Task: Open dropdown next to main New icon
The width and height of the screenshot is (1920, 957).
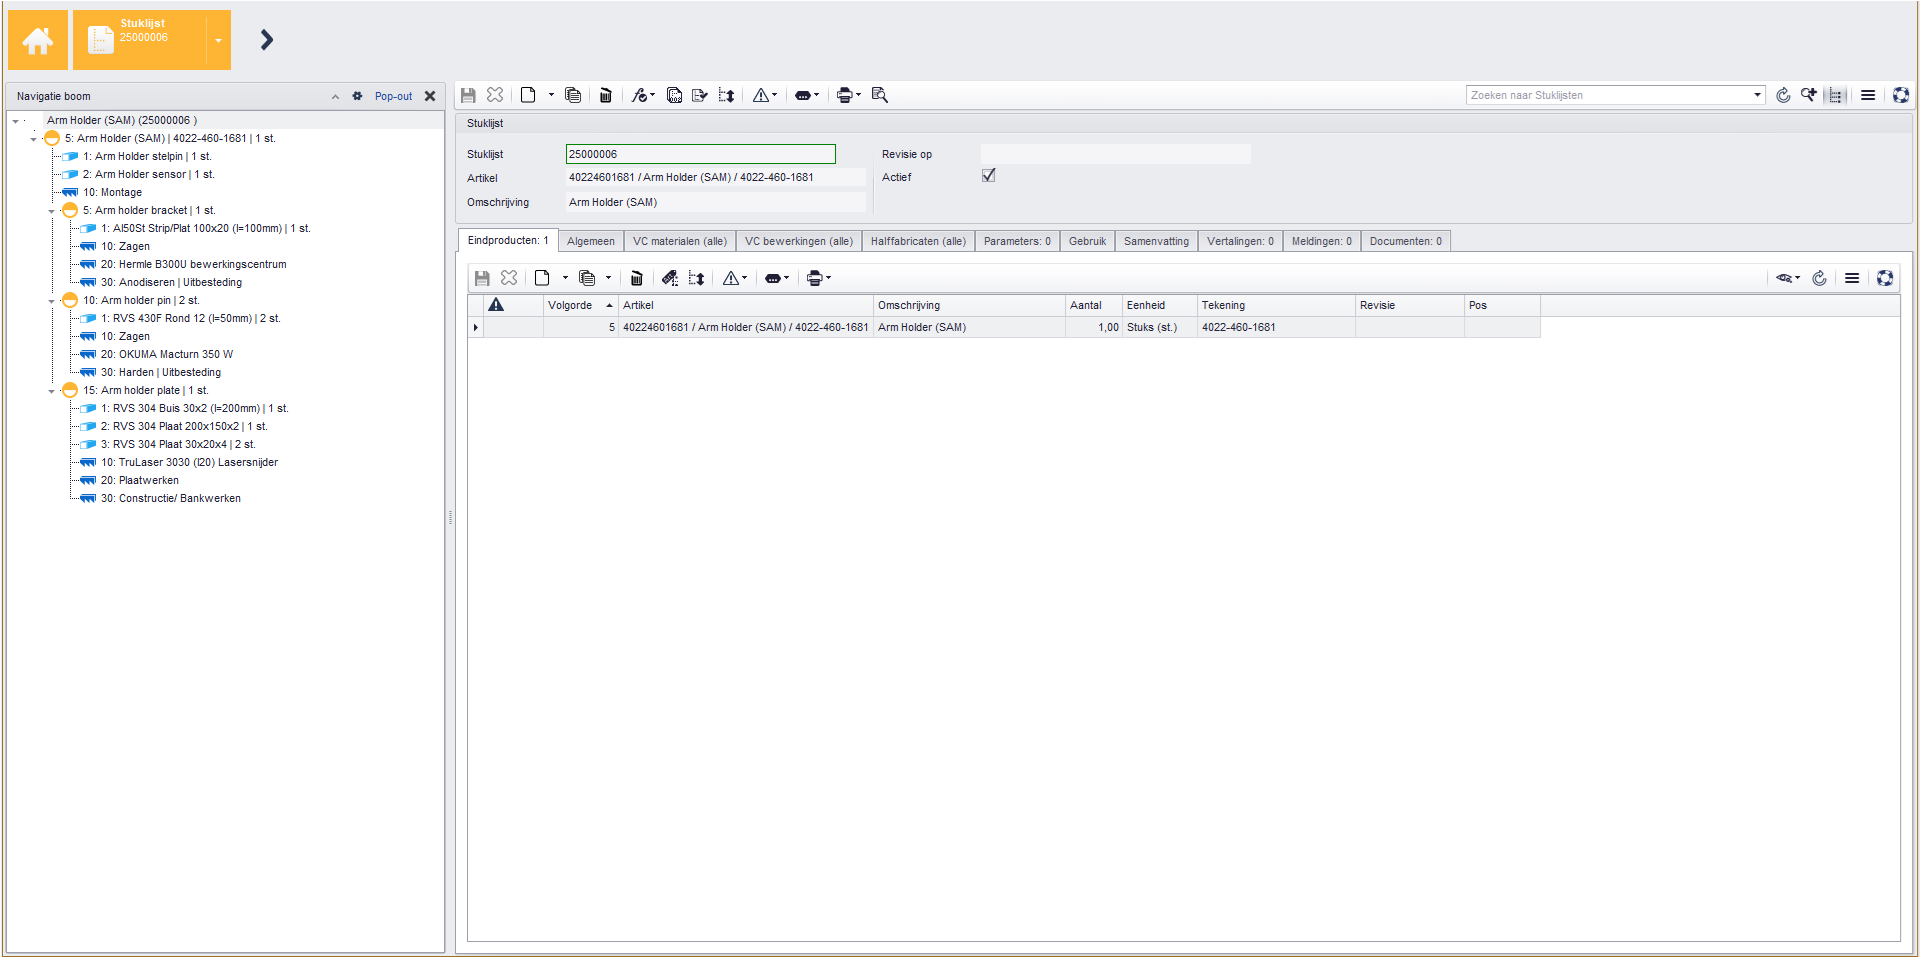Action: tap(551, 95)
